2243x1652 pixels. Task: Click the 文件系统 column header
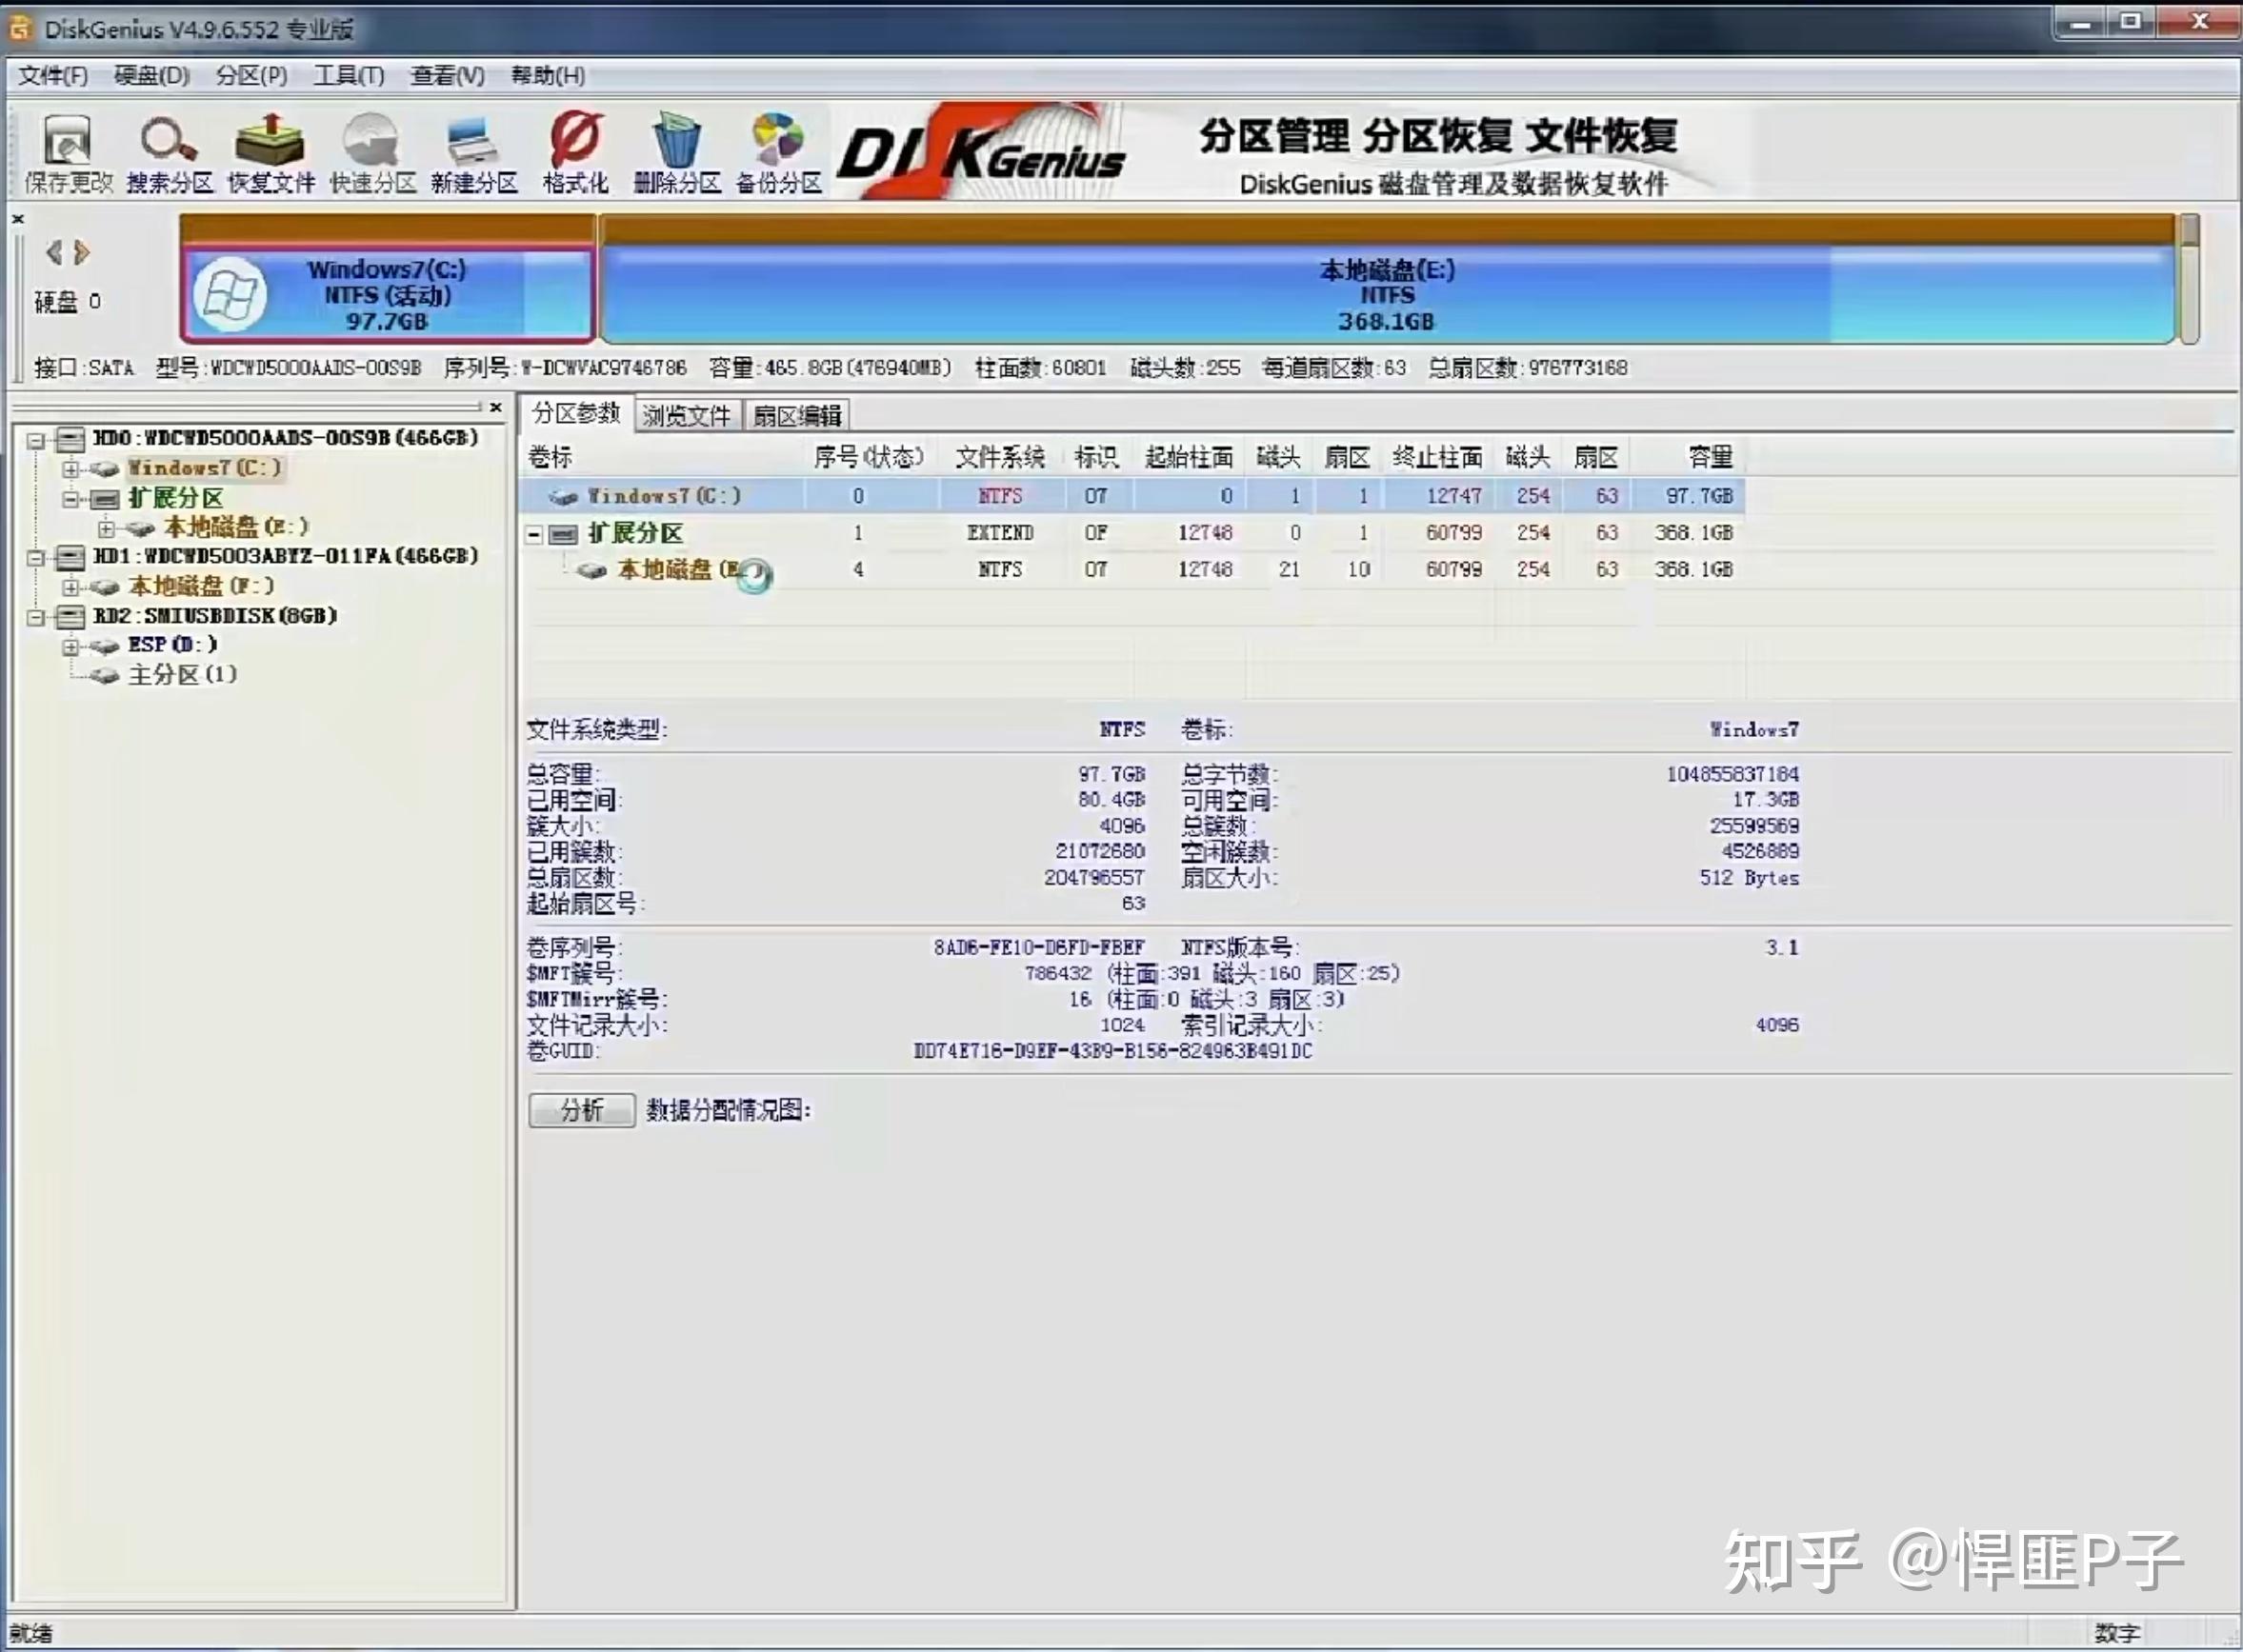(x=1000, y=458)
